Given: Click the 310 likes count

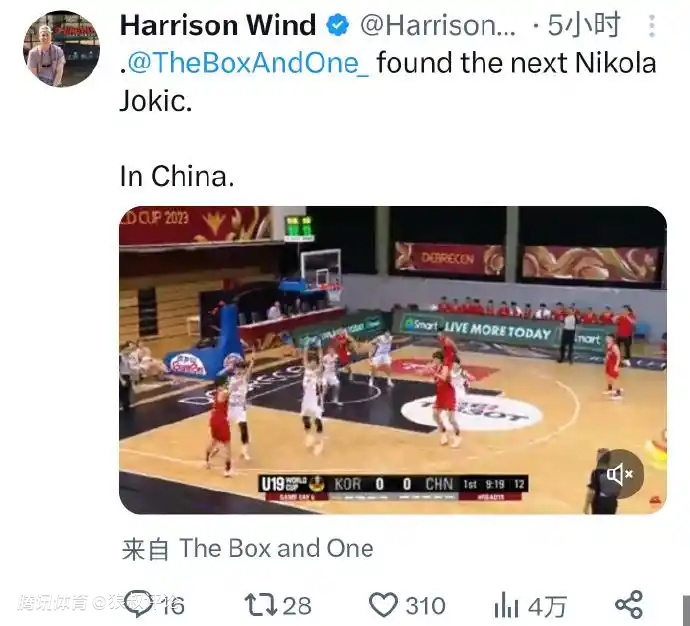Looking at the screenshot, I should 425,606.
